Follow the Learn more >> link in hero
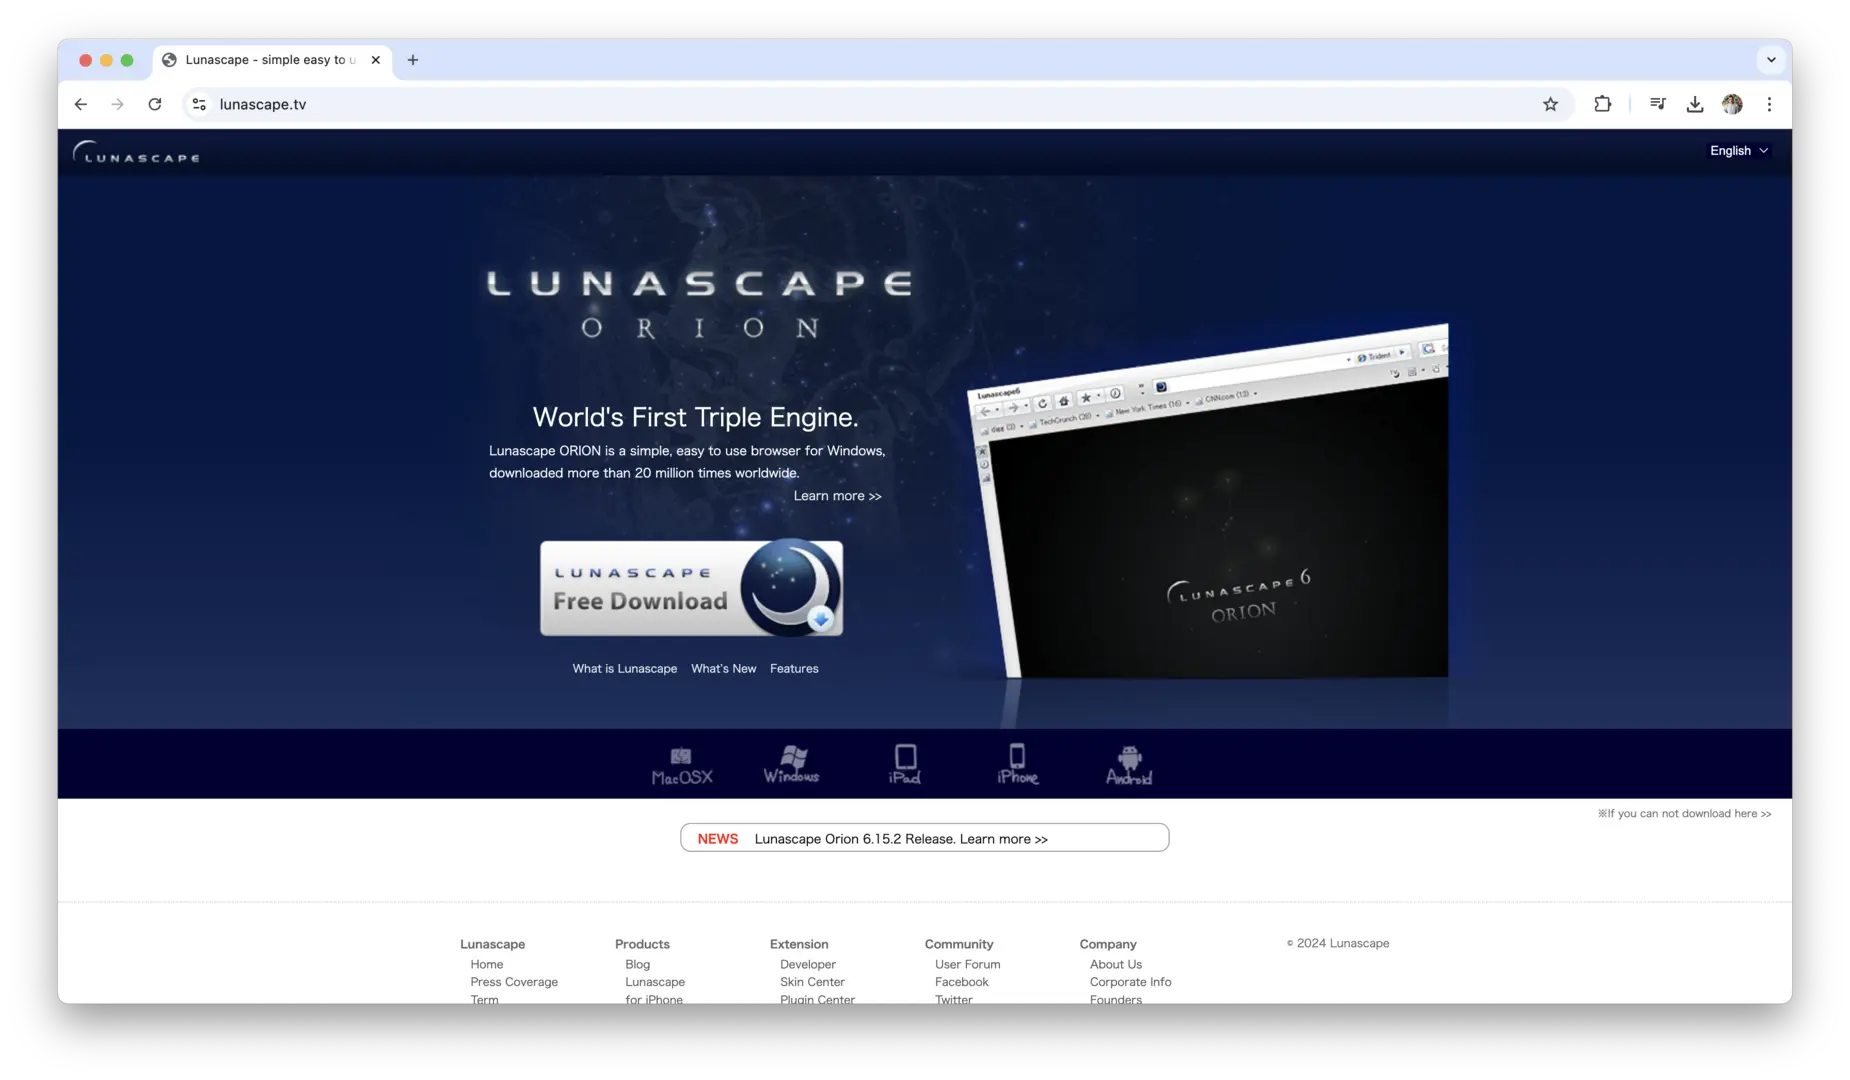This screenshot has width=1850, height=1080. (x=837, y=496)
